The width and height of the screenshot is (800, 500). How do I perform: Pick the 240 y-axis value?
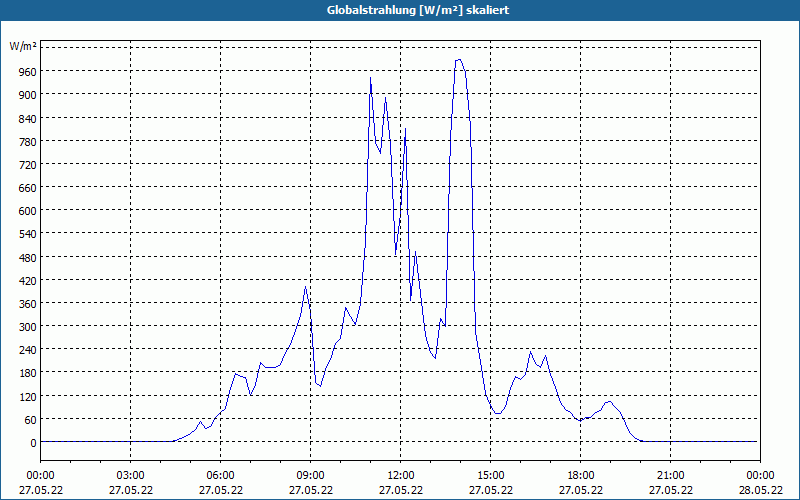click(28, 350)
